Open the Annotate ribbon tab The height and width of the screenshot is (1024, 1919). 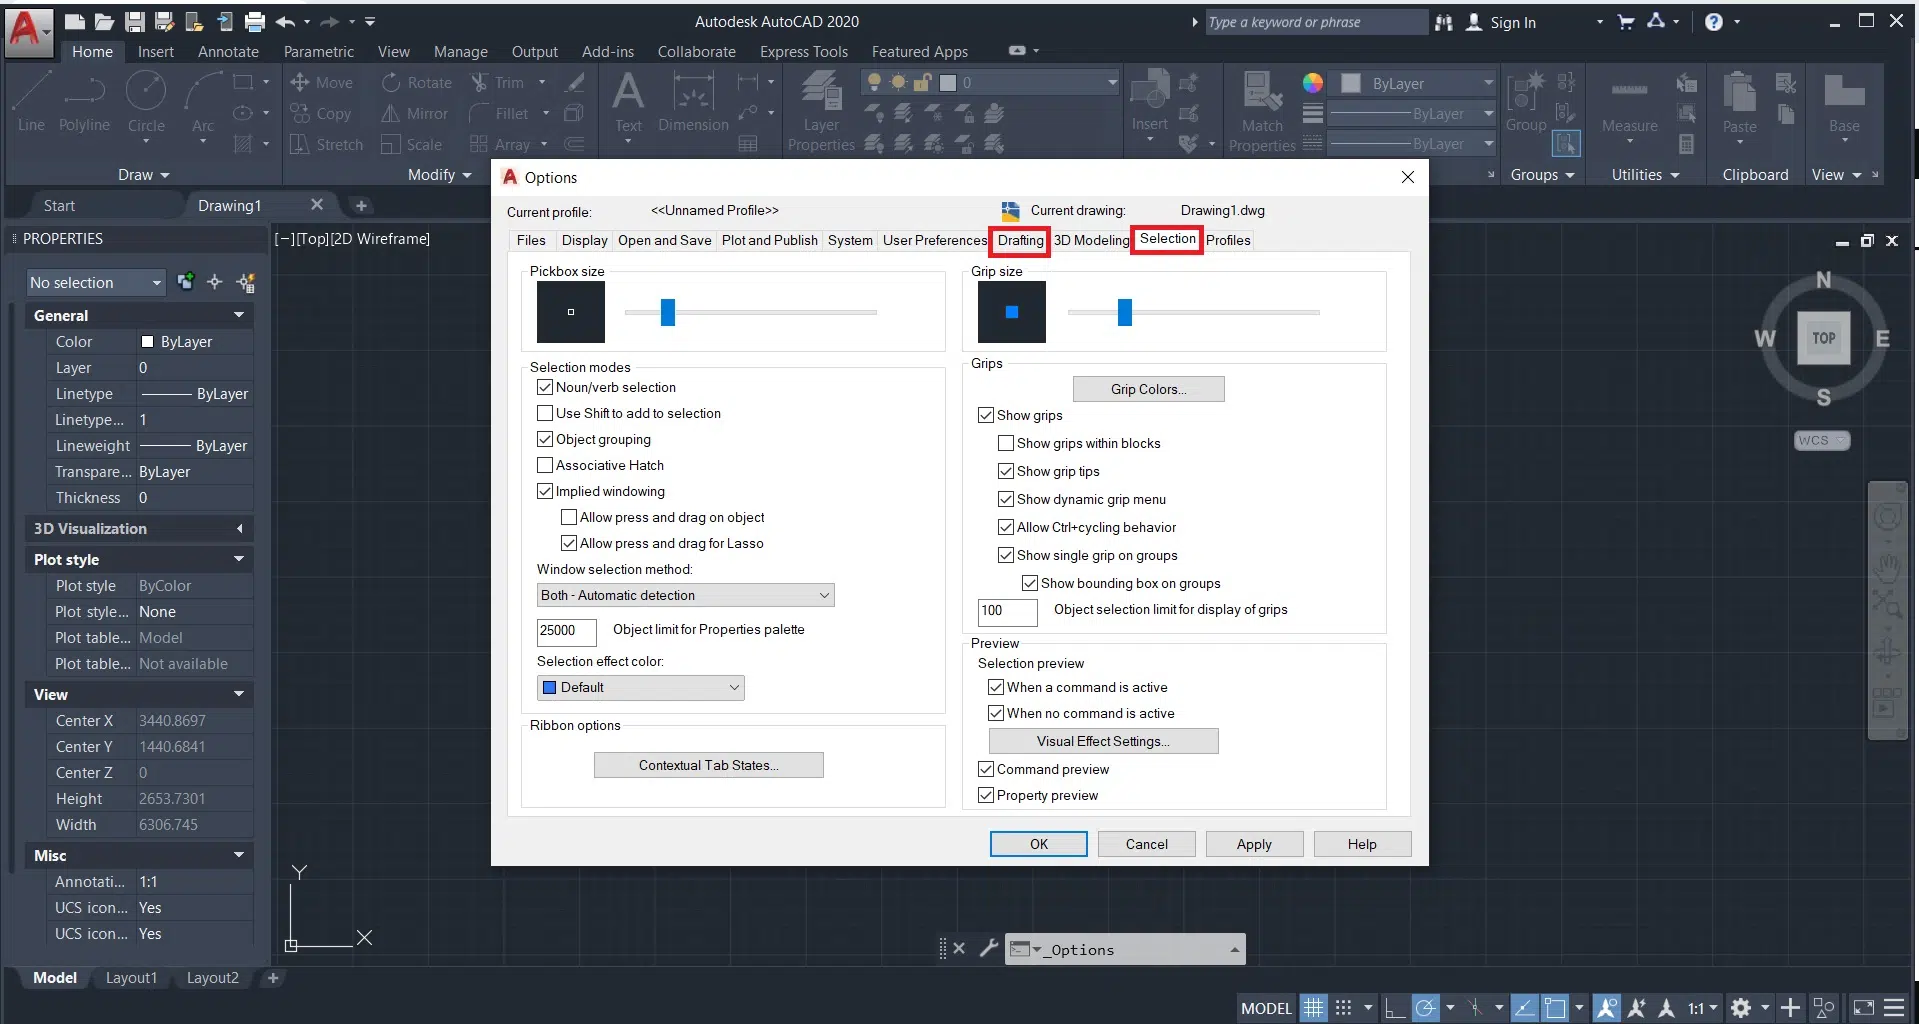point(228,52)
